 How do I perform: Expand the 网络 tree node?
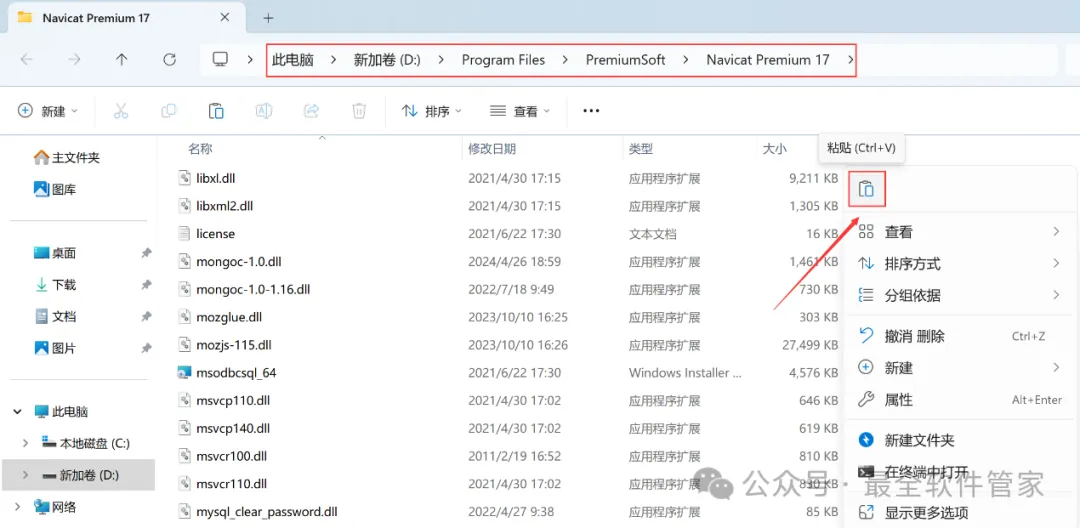[x=18, y=507]
